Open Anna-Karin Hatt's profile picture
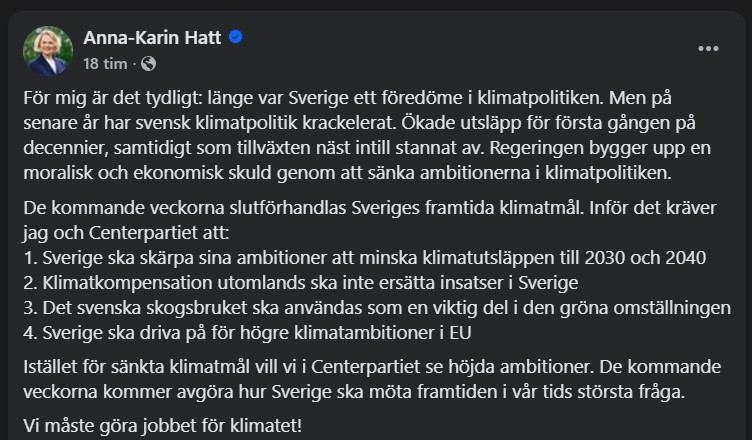 (48, 51)
